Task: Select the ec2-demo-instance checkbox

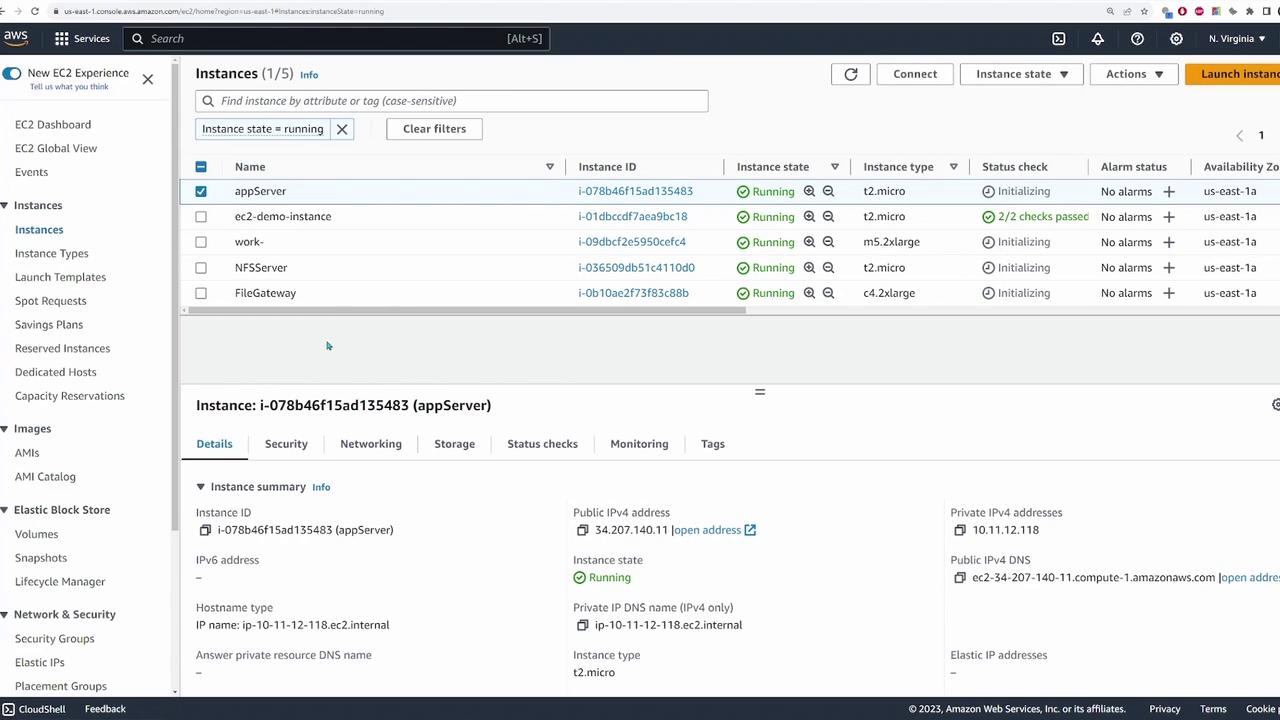Action: (201, 216)
